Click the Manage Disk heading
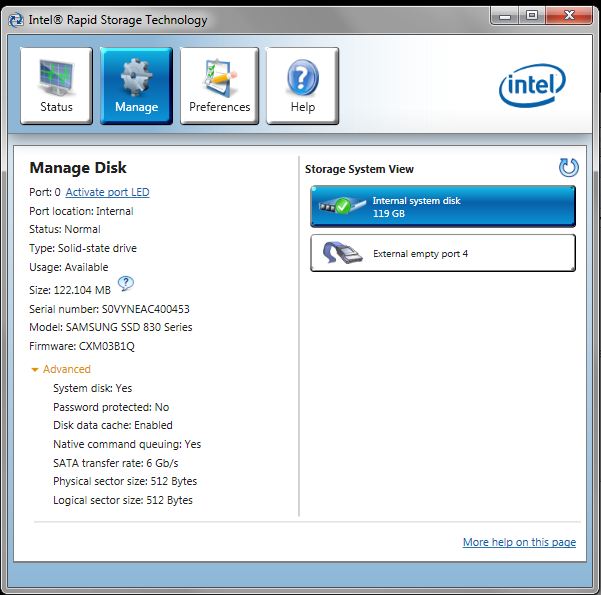 (78, 168)
